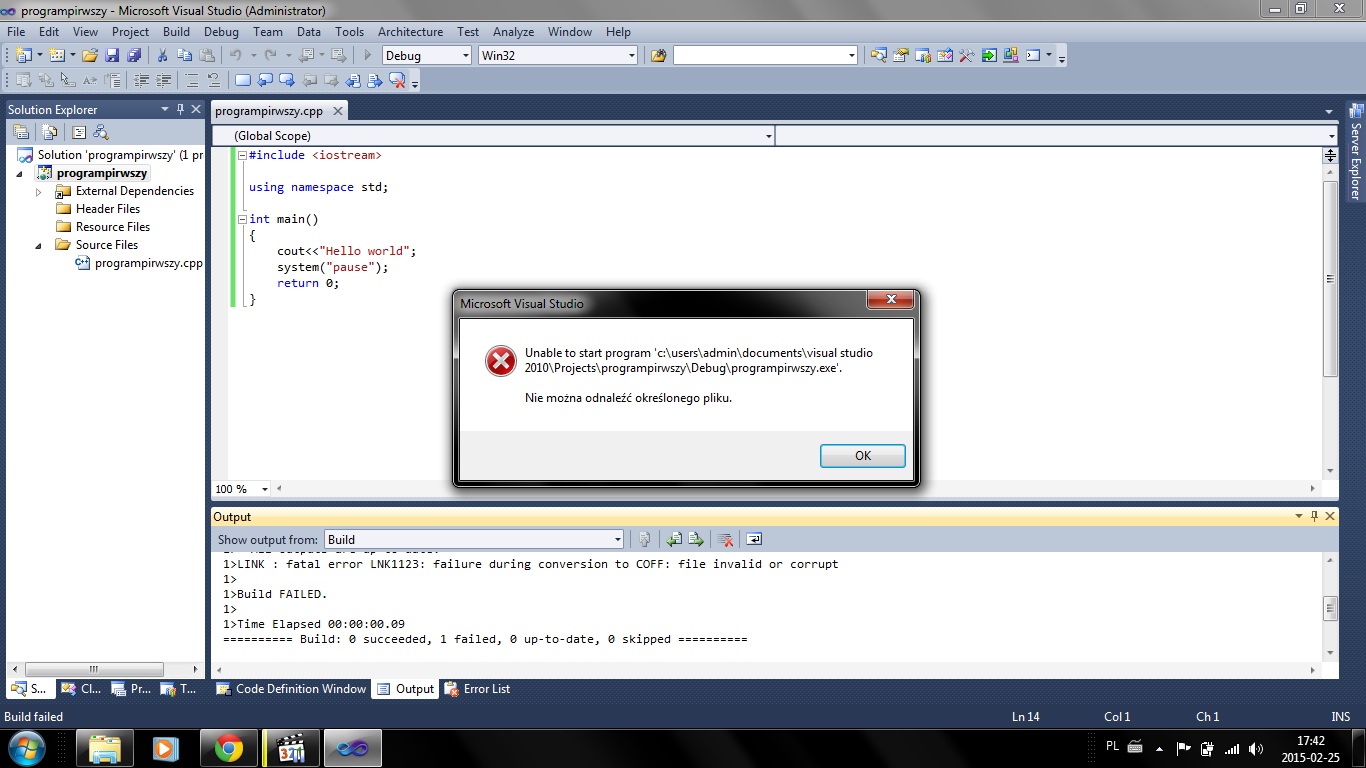
Task: Toggle auto-hide pin on Output panel
Action: (x=1314, y=517)
